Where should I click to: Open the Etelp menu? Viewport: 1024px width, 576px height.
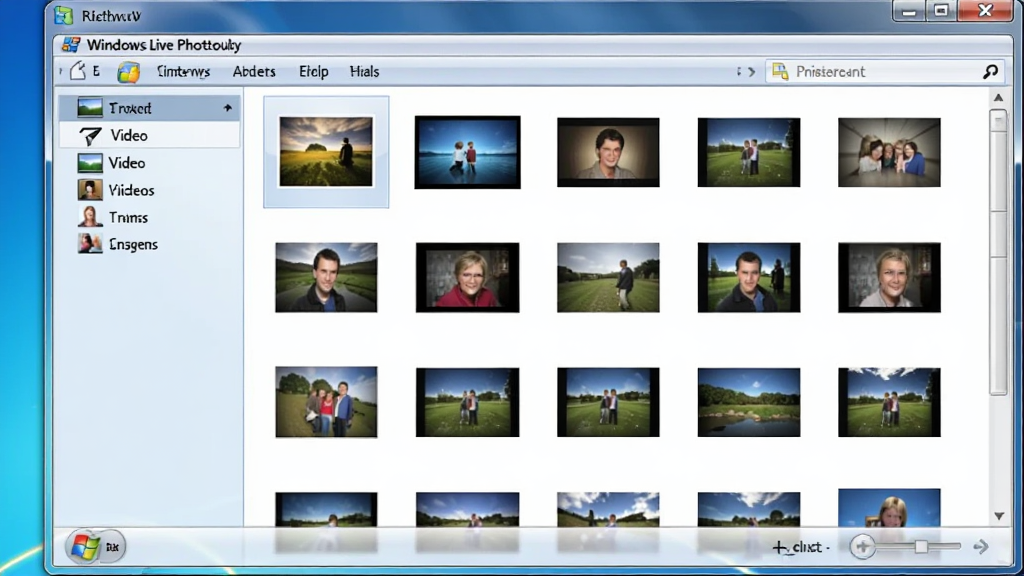[x=313, y=71]
